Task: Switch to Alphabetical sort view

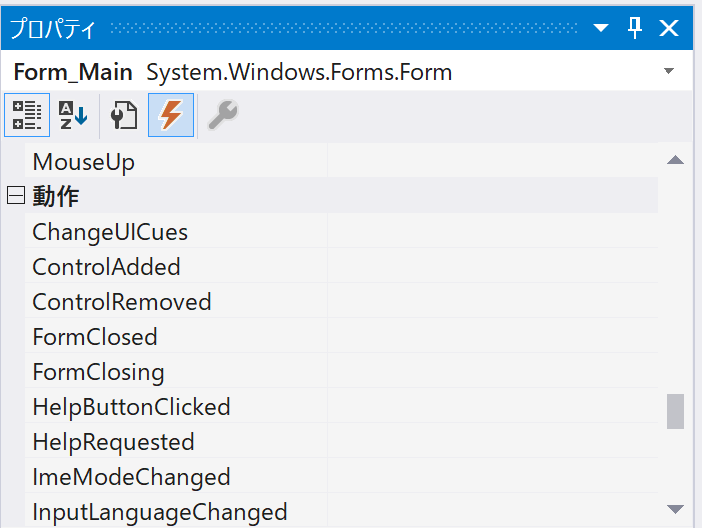Action: (73, 116)
